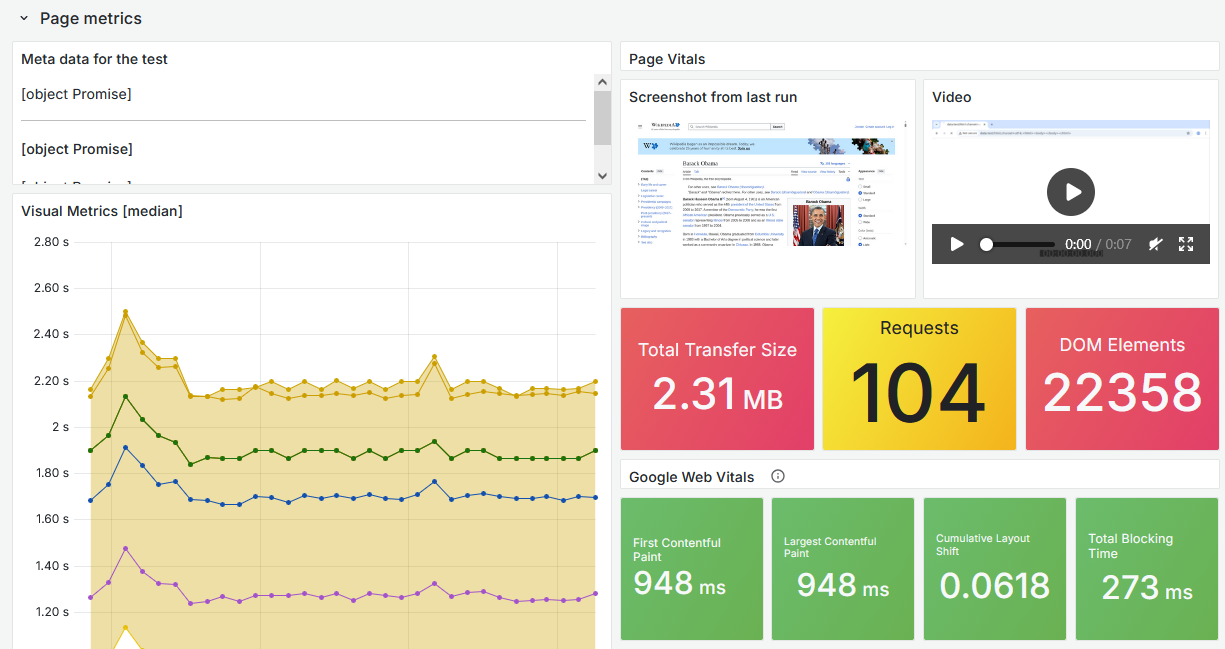Click the Video panel title
Image resolution: width=1225 pixels, height=649 pixels.
(x=951, y=97)
